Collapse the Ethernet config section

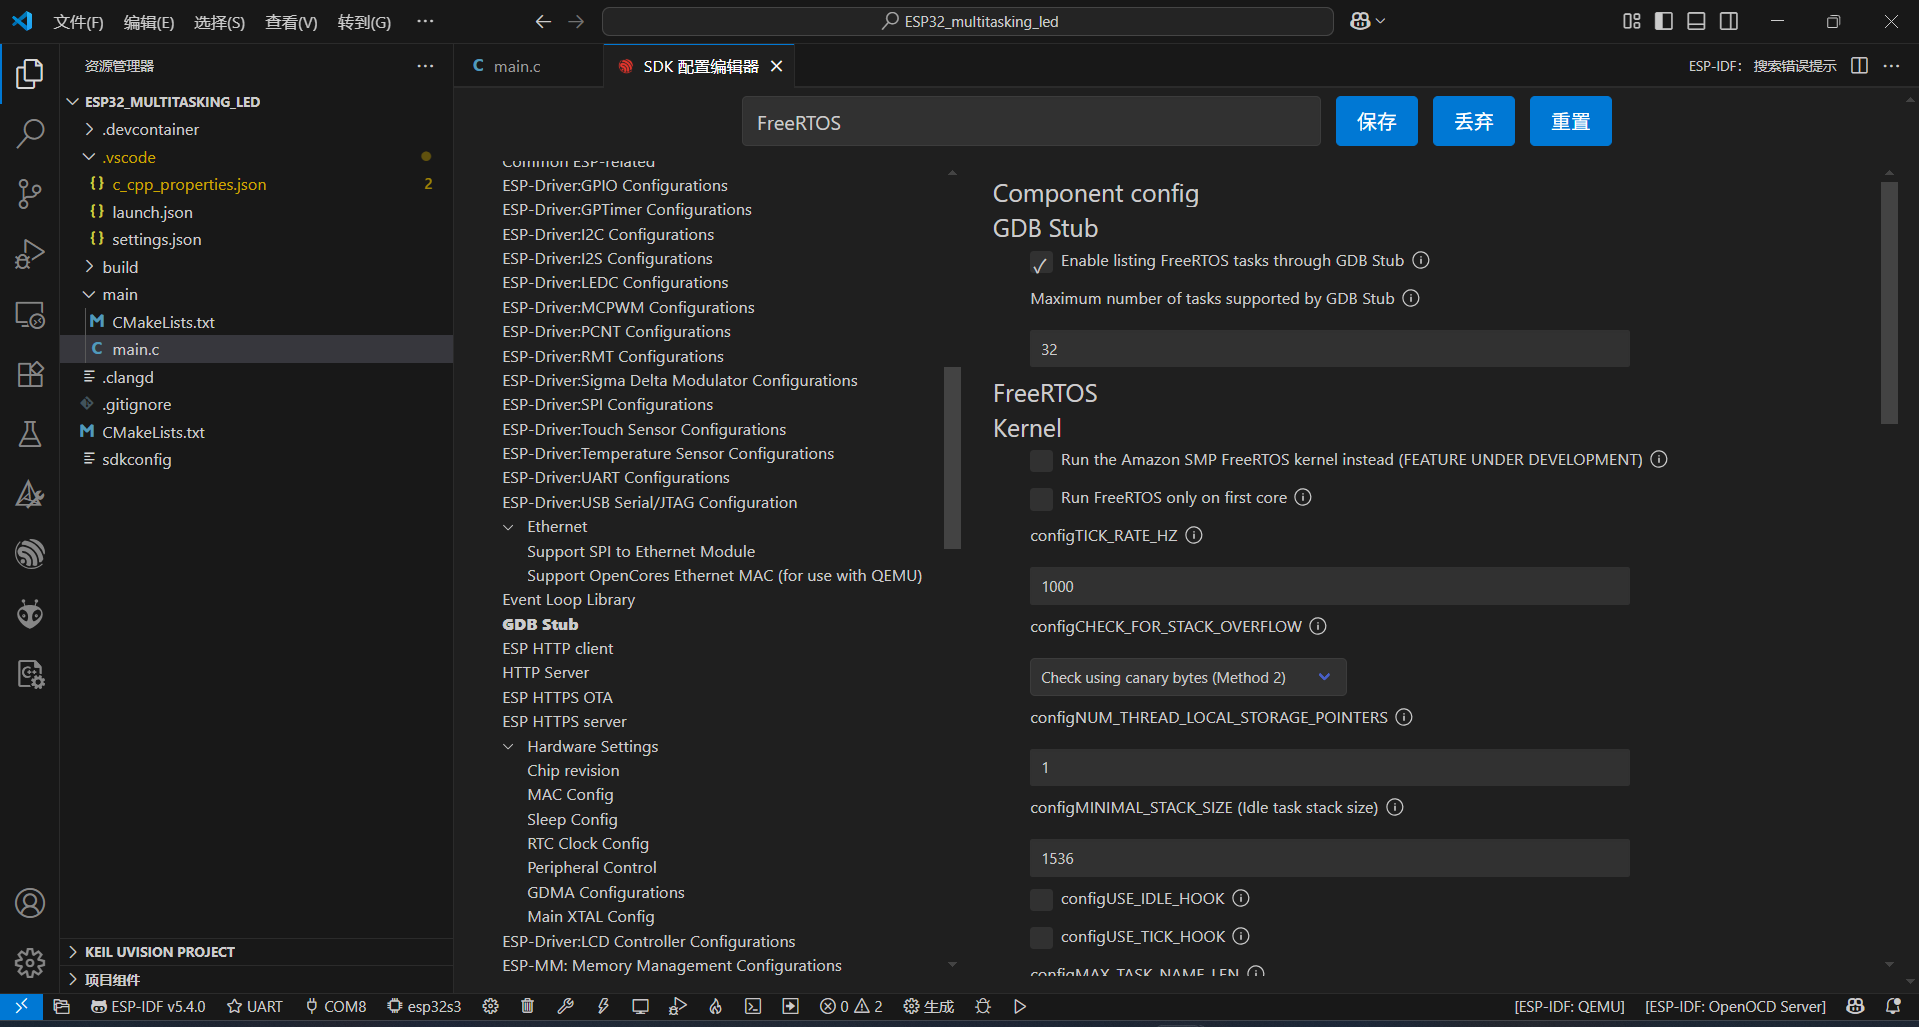508,527
